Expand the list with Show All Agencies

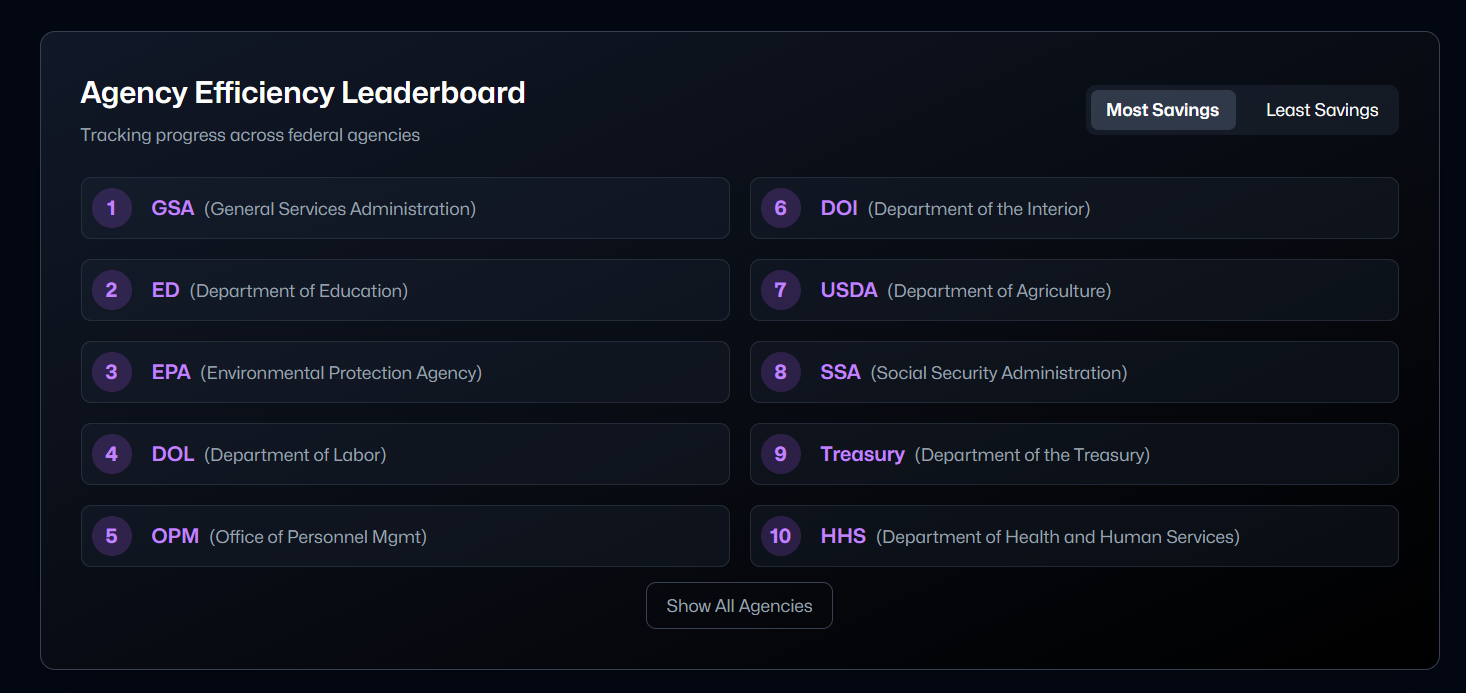739,606
